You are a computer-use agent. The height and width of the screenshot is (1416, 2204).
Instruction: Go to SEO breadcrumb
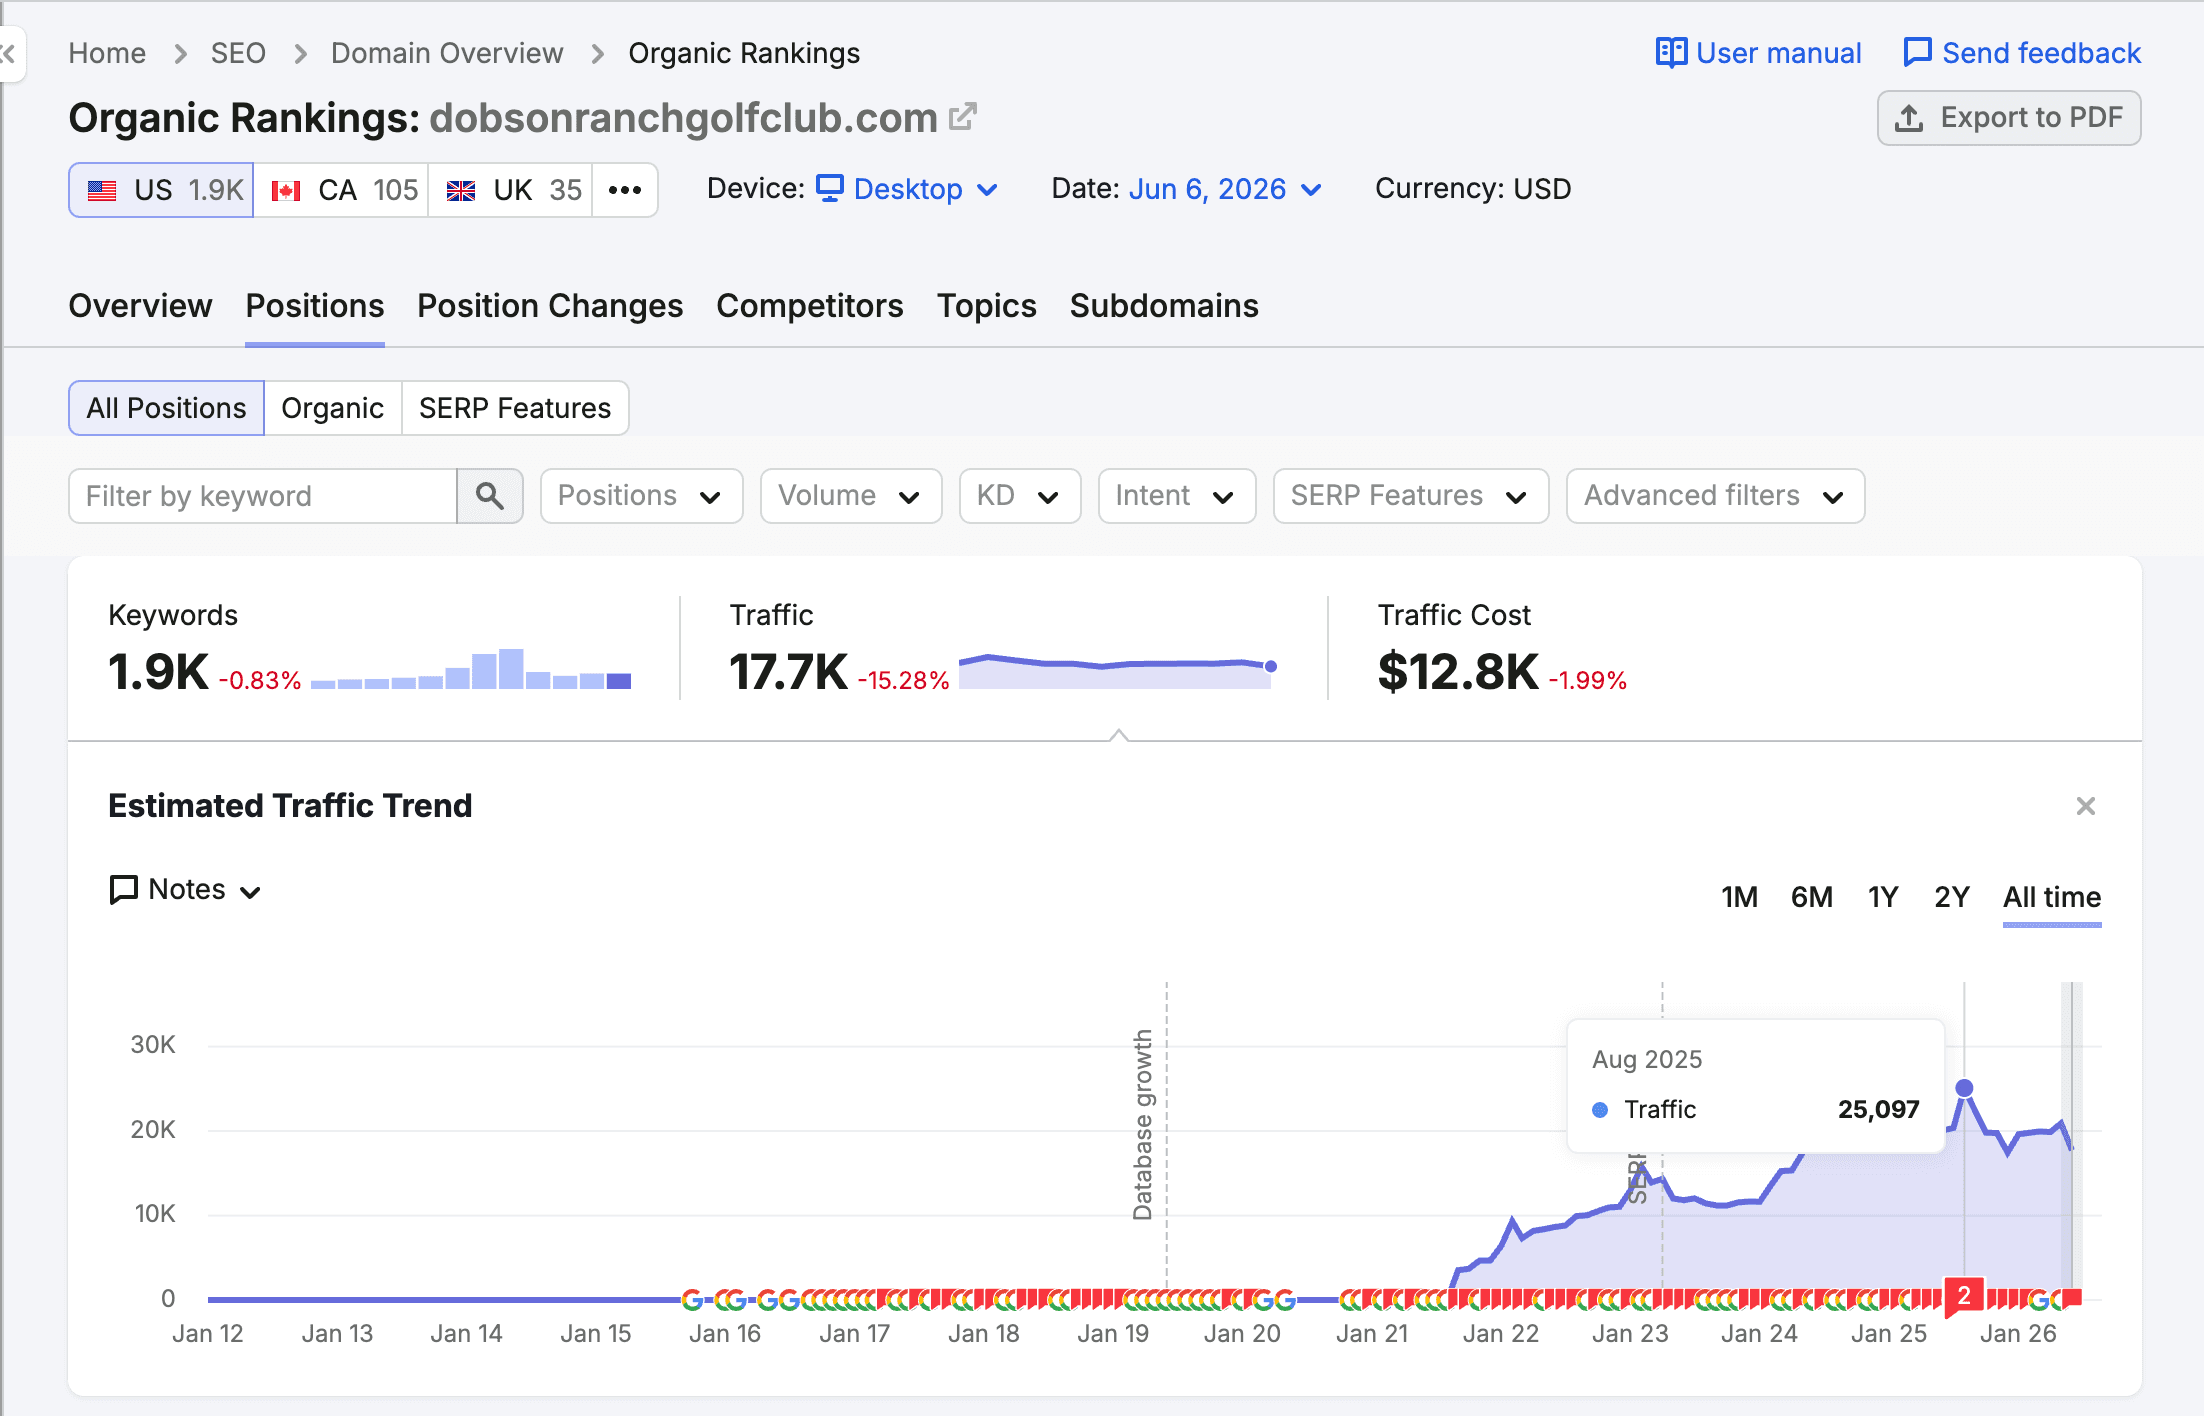tap(238, 53)
